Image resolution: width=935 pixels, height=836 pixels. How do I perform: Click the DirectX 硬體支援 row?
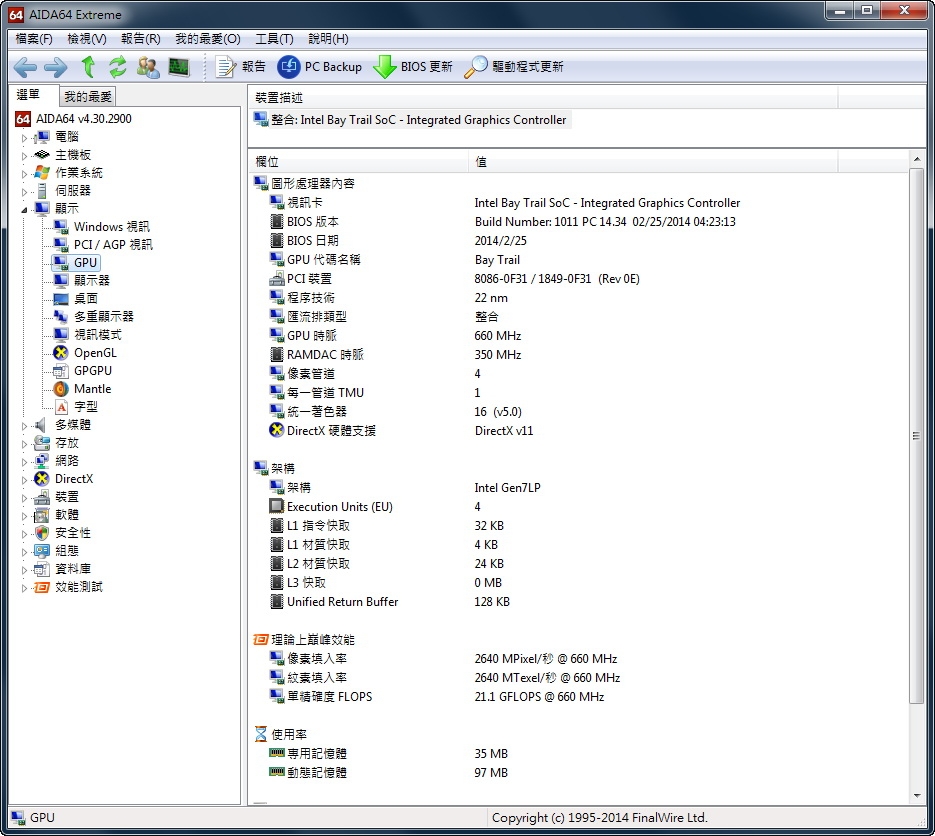coord(578,431)
